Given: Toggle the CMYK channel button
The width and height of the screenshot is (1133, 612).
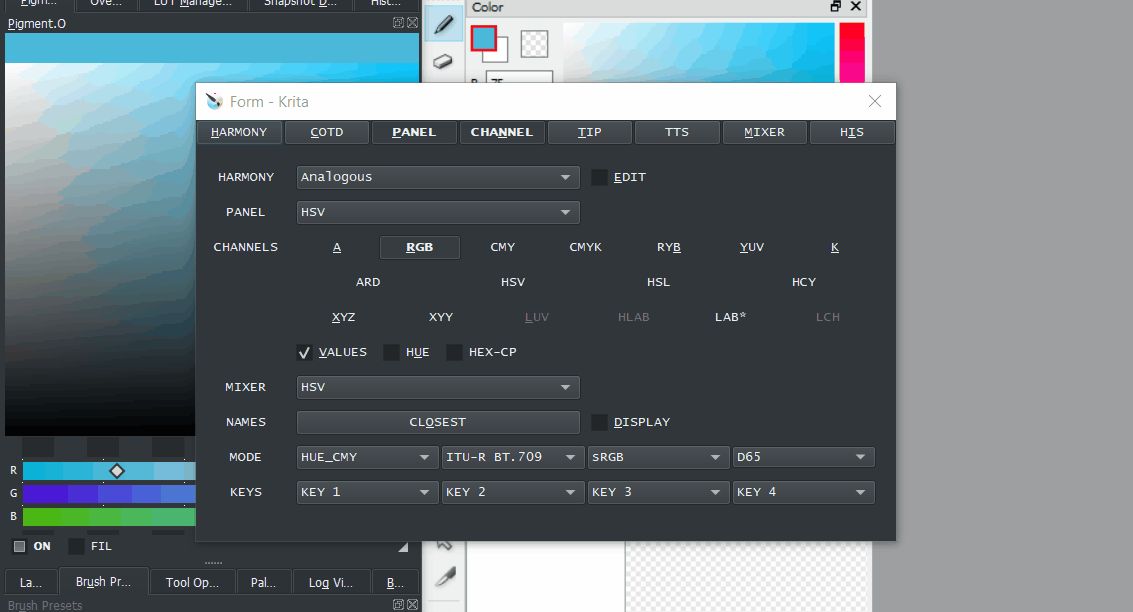Looking at the screenshot, I should (x=585, y=247).
